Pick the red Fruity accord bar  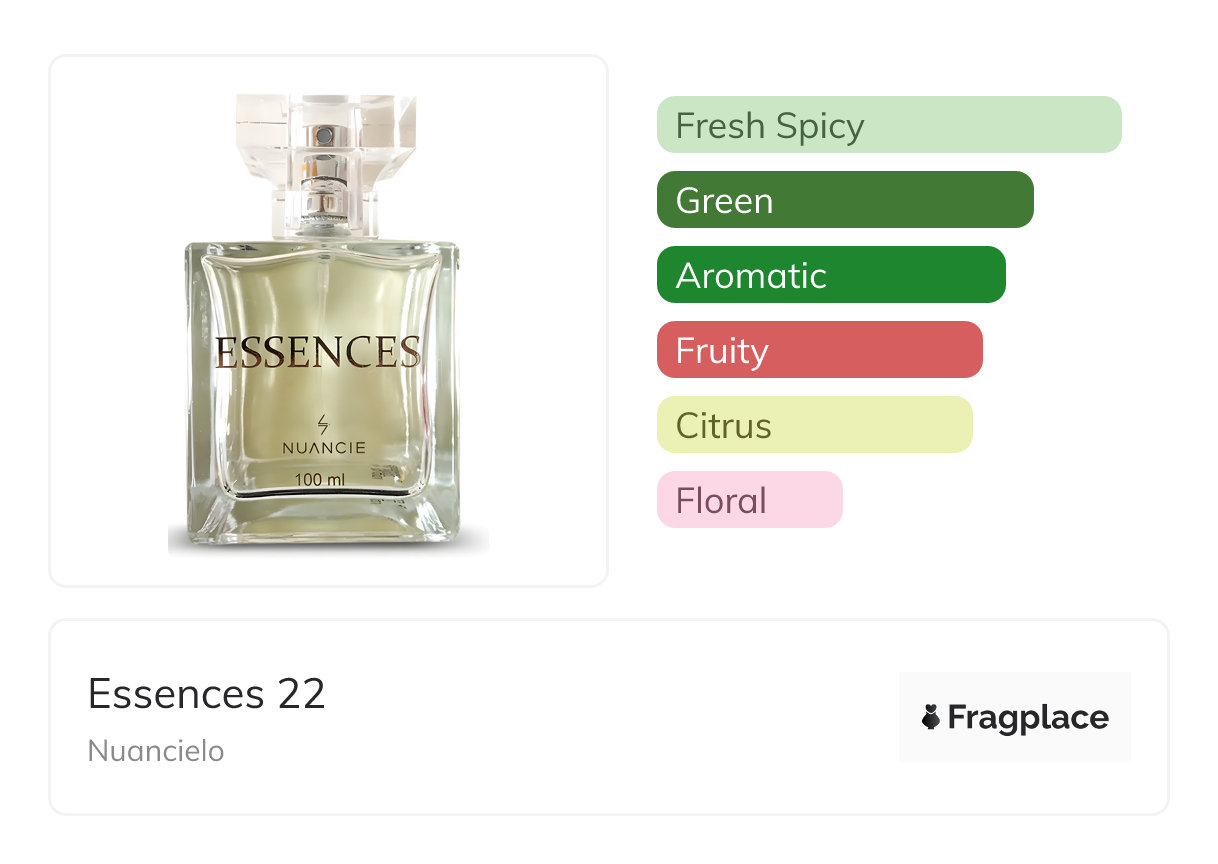tap(819, 350)
